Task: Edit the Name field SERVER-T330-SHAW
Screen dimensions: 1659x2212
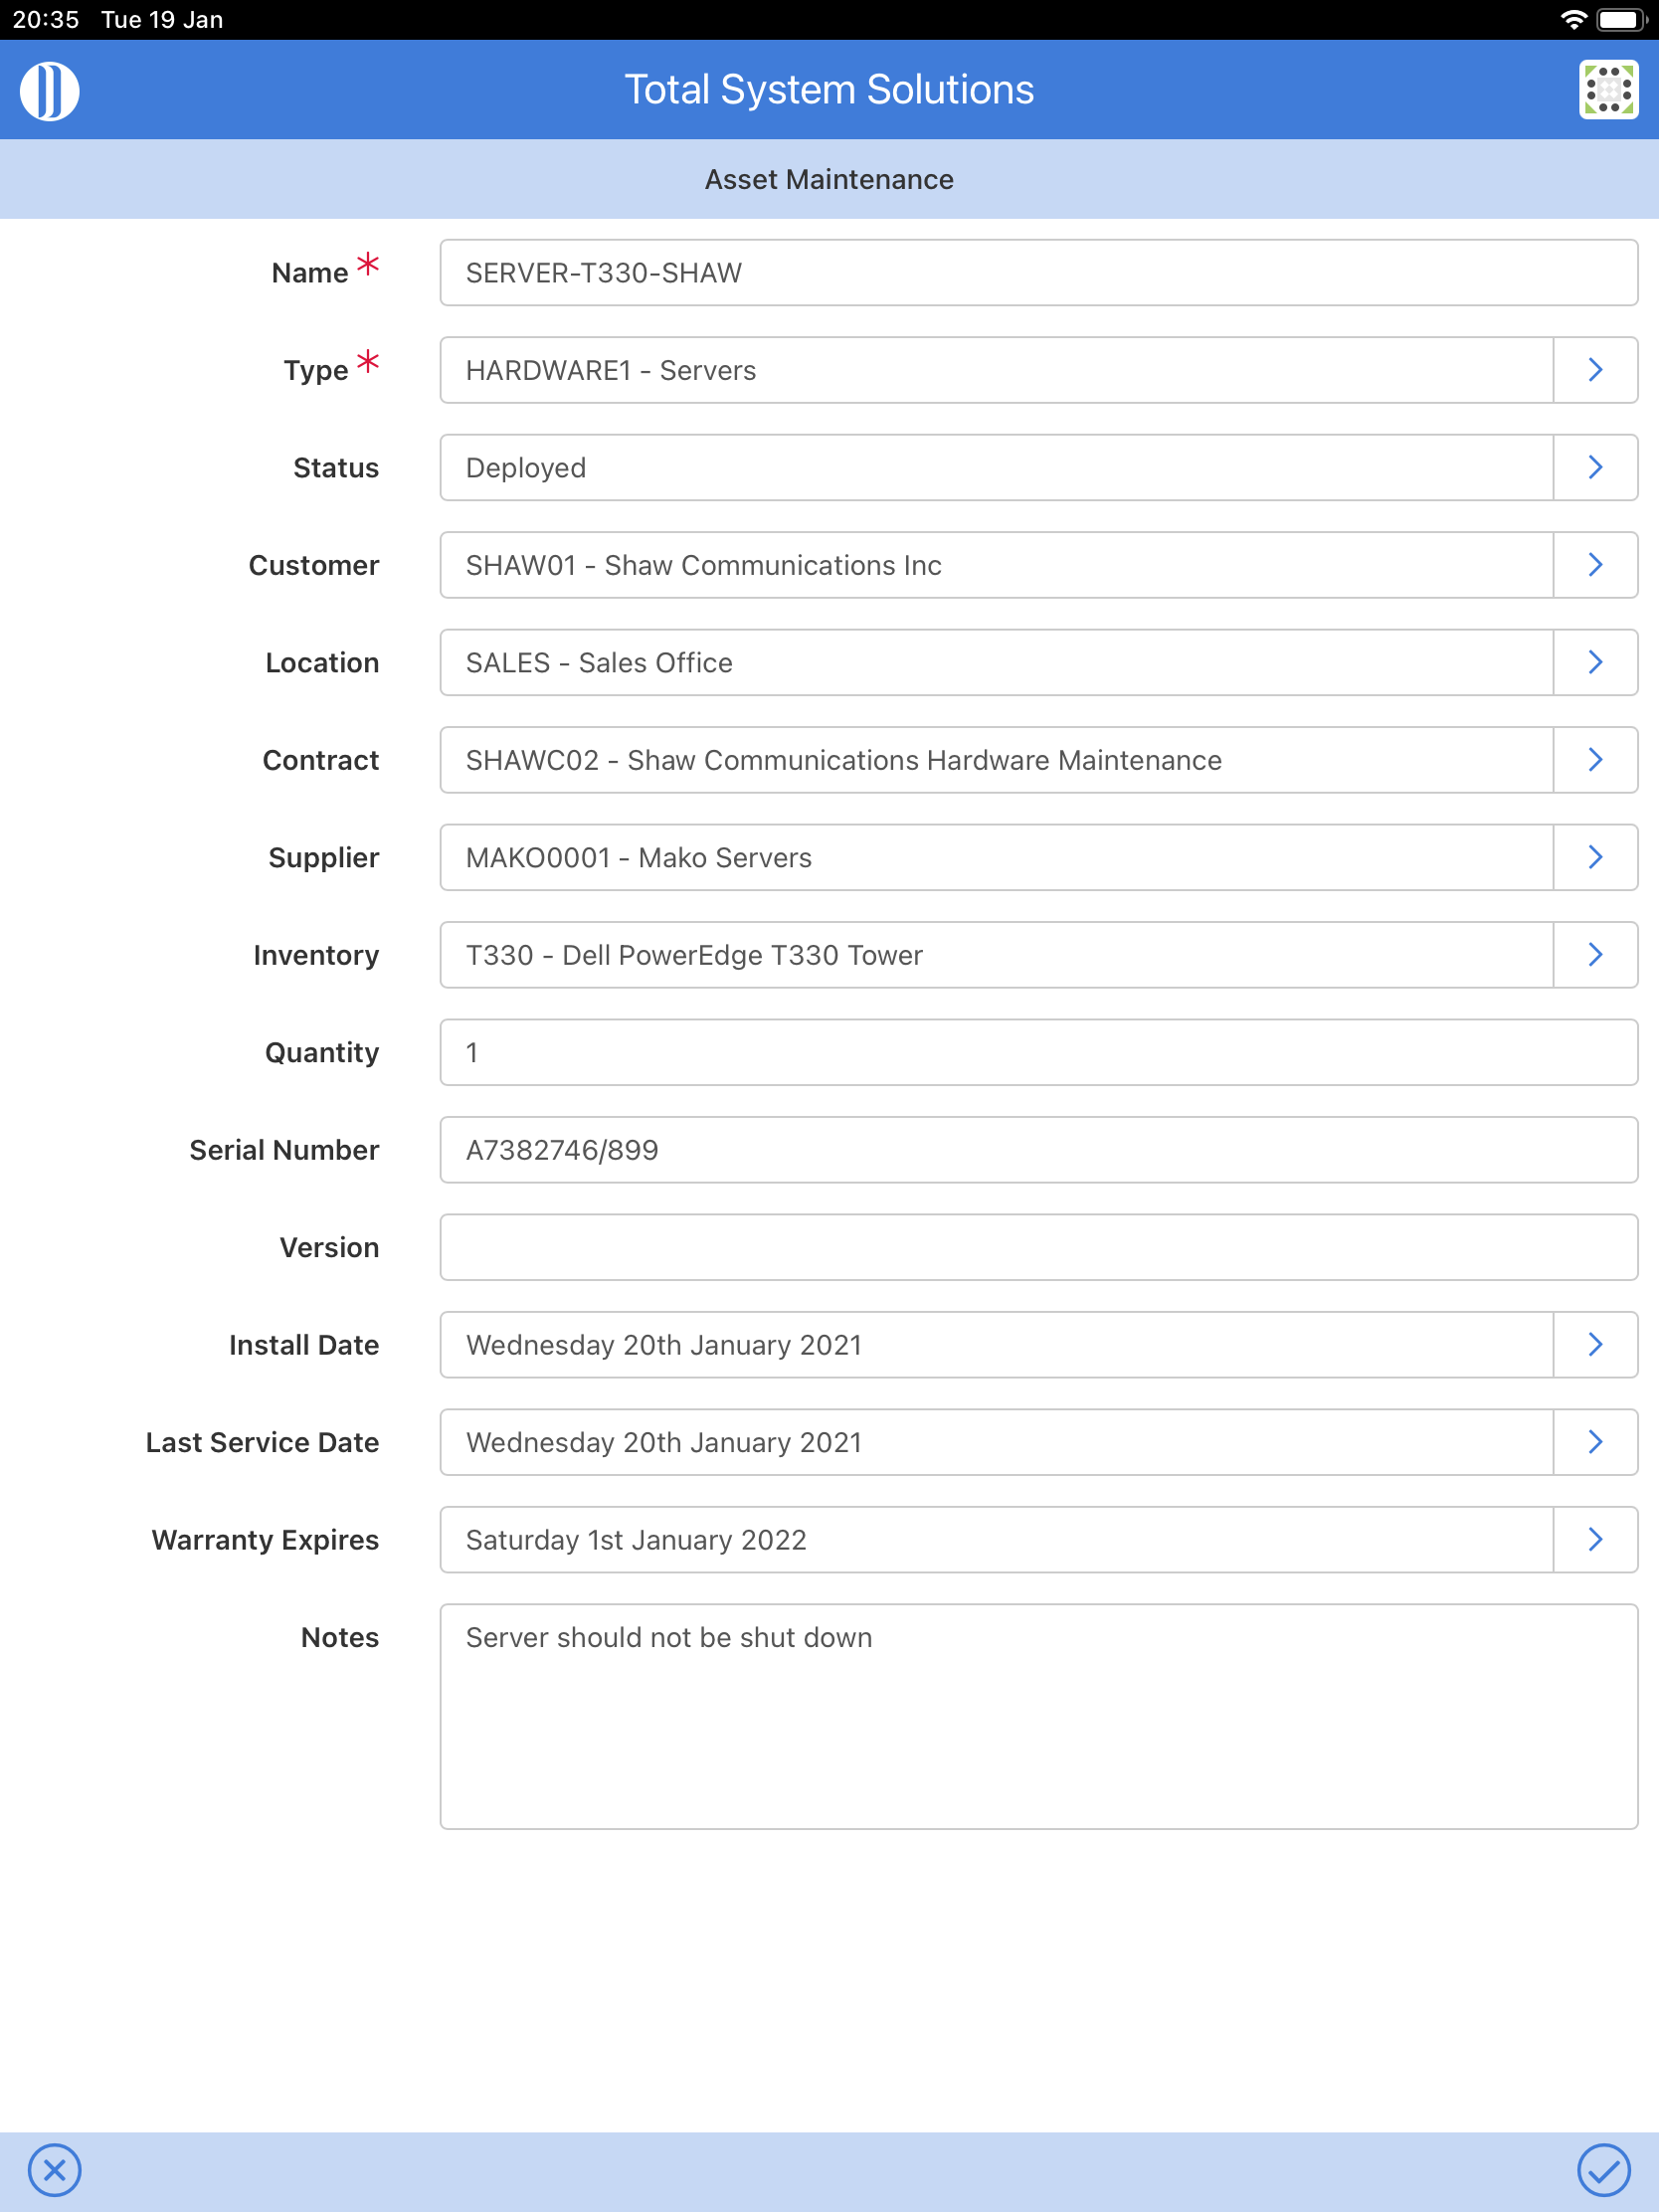Action: 1038,272
